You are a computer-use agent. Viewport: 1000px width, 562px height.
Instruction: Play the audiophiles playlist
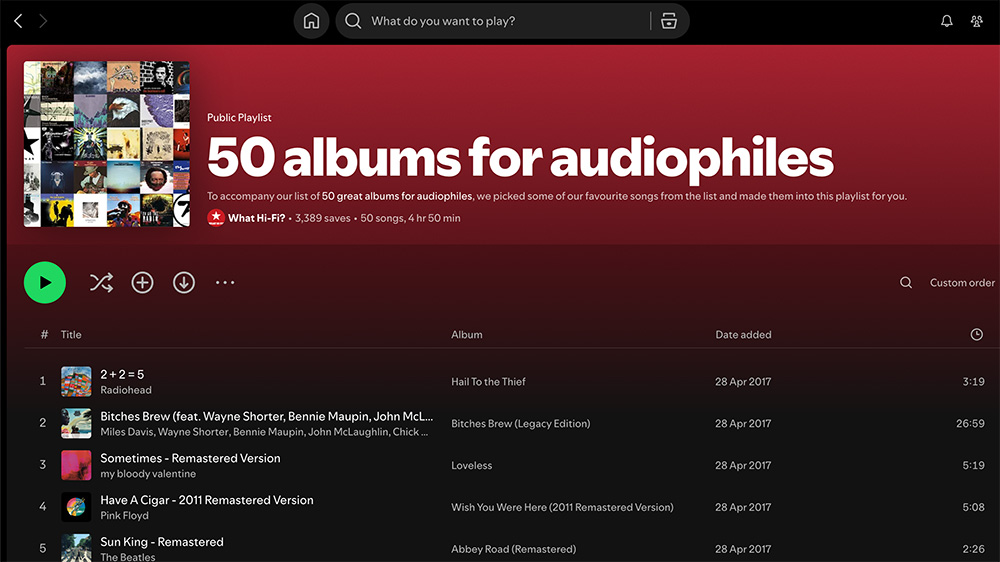coord(45,283)
